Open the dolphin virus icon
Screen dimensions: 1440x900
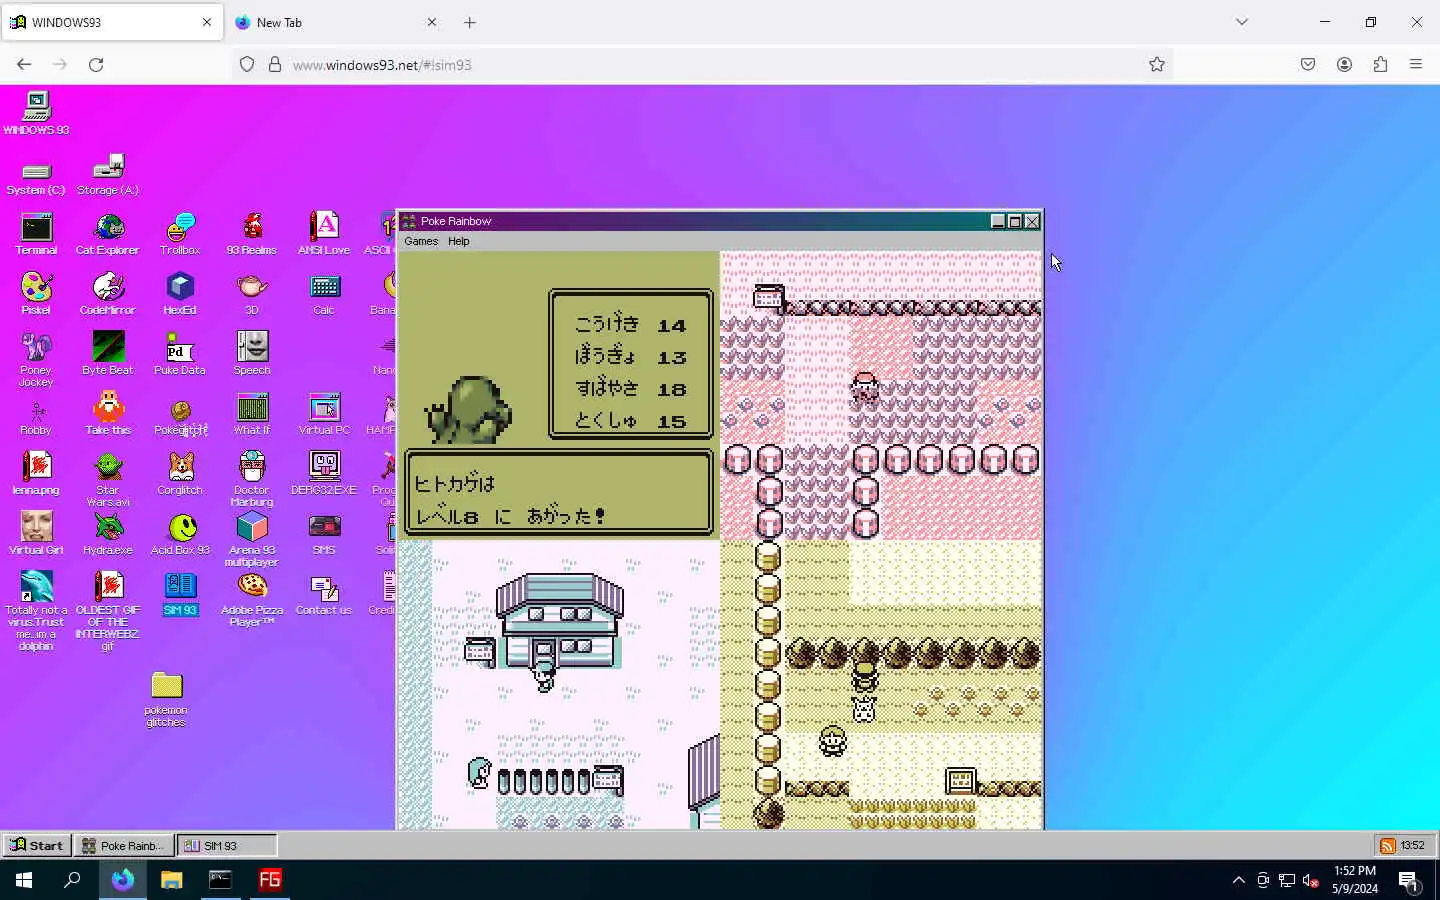(36, 611)
